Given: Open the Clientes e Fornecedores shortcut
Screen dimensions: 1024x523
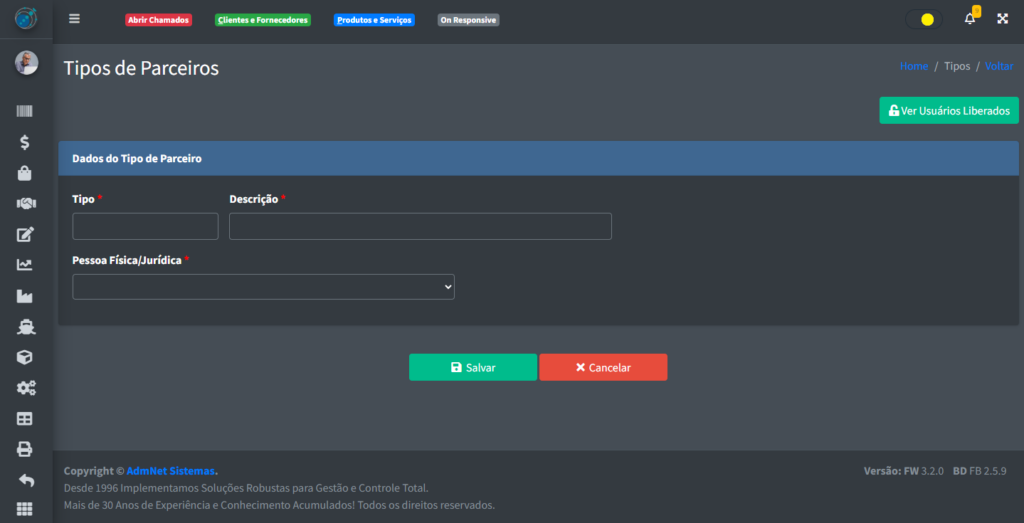Looking at the screenshot, I should (x=263, y=20).
